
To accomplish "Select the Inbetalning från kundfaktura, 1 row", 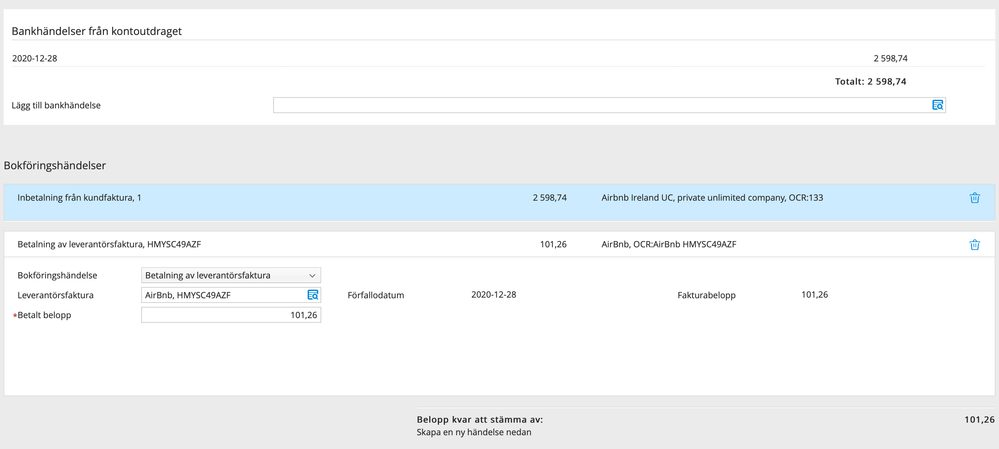I will [x=80, y=198].
